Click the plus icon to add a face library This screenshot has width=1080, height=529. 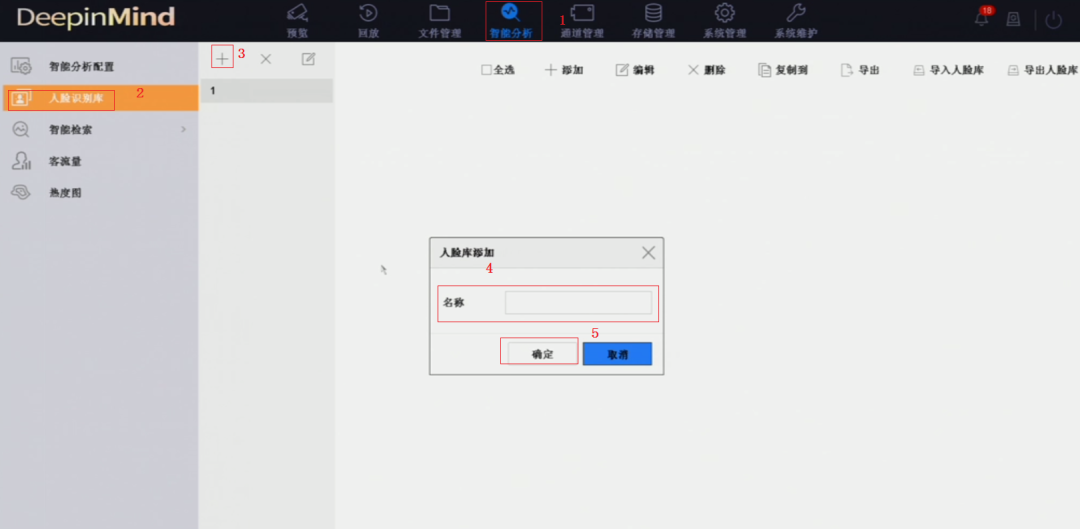pyautogui.click(x=222, y=58)
